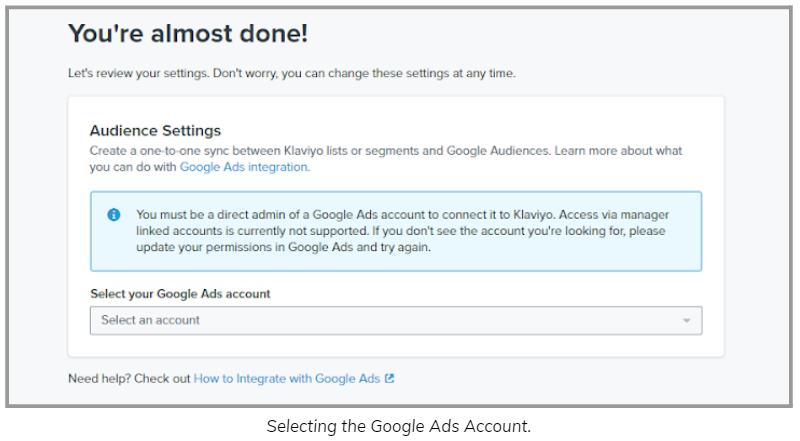Click the "you can do with" text before link
Screen dimensions: 800x441
pyautogui.click(x=133, y=167)
